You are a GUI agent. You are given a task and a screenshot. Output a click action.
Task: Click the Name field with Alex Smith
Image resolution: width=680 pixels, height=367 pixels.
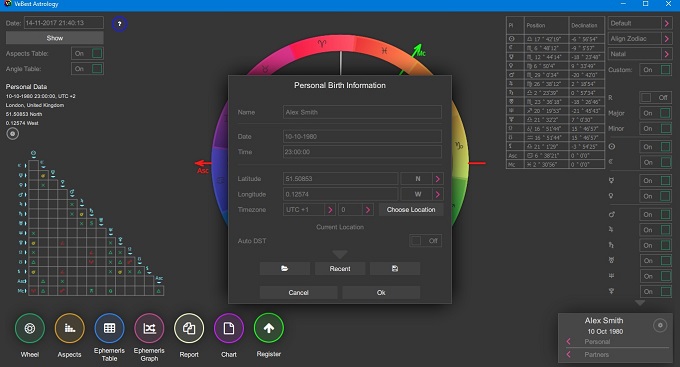pyautogui.click(x=362, y=112)
